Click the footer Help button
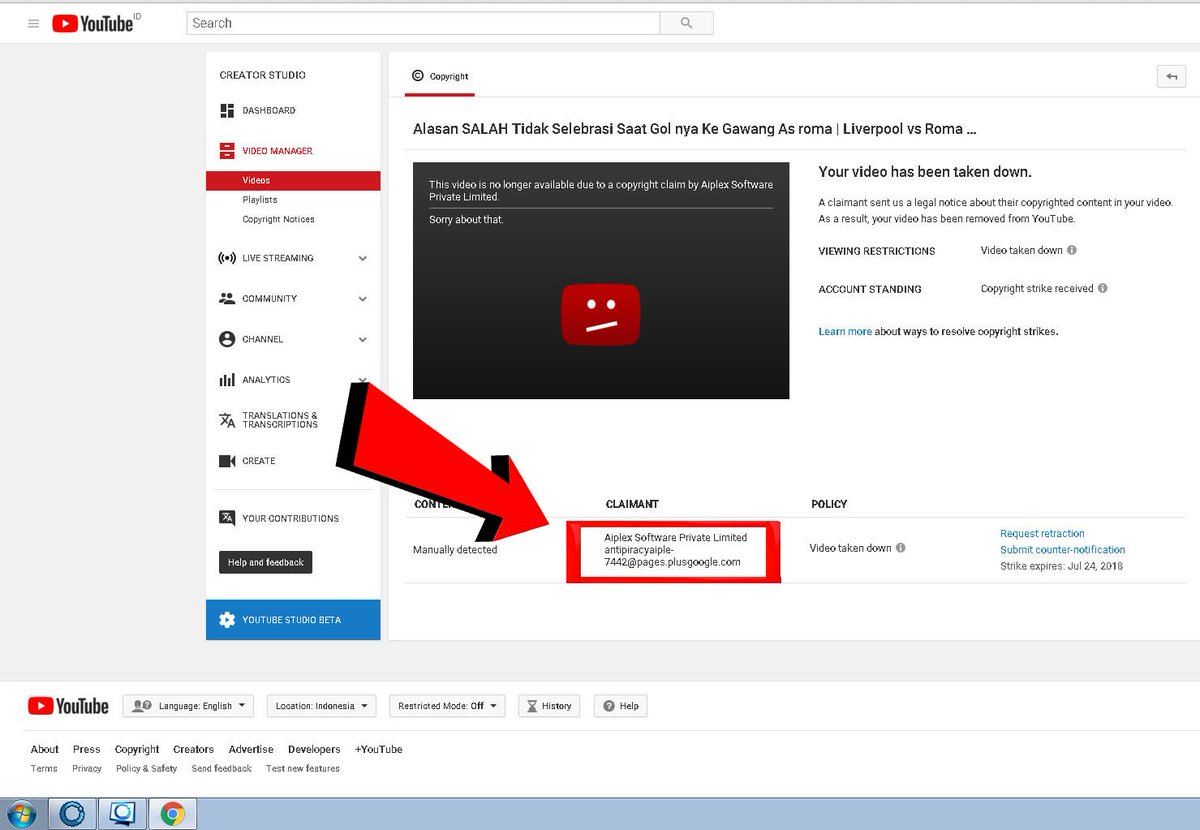The image size is (1200, 830). tap(620, 706)
